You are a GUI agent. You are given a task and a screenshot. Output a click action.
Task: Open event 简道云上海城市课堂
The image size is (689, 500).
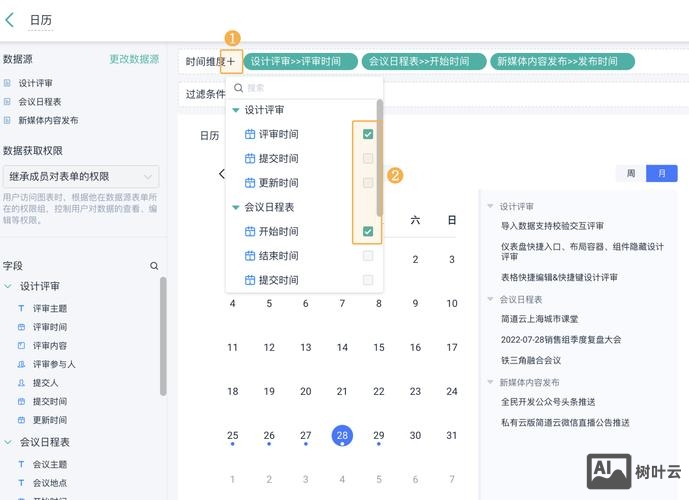(x=540, y=319)
